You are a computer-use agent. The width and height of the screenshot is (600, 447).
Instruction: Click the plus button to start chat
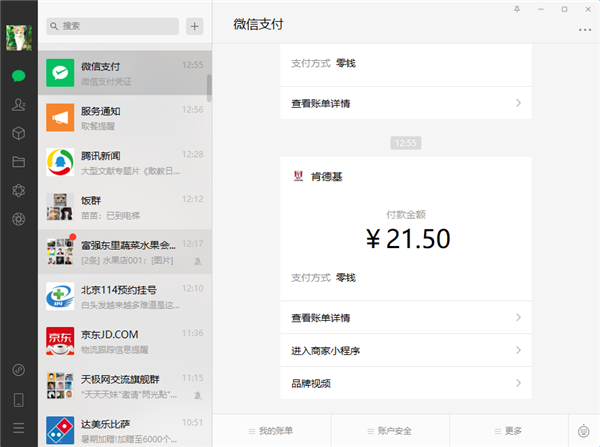[194, 26]
